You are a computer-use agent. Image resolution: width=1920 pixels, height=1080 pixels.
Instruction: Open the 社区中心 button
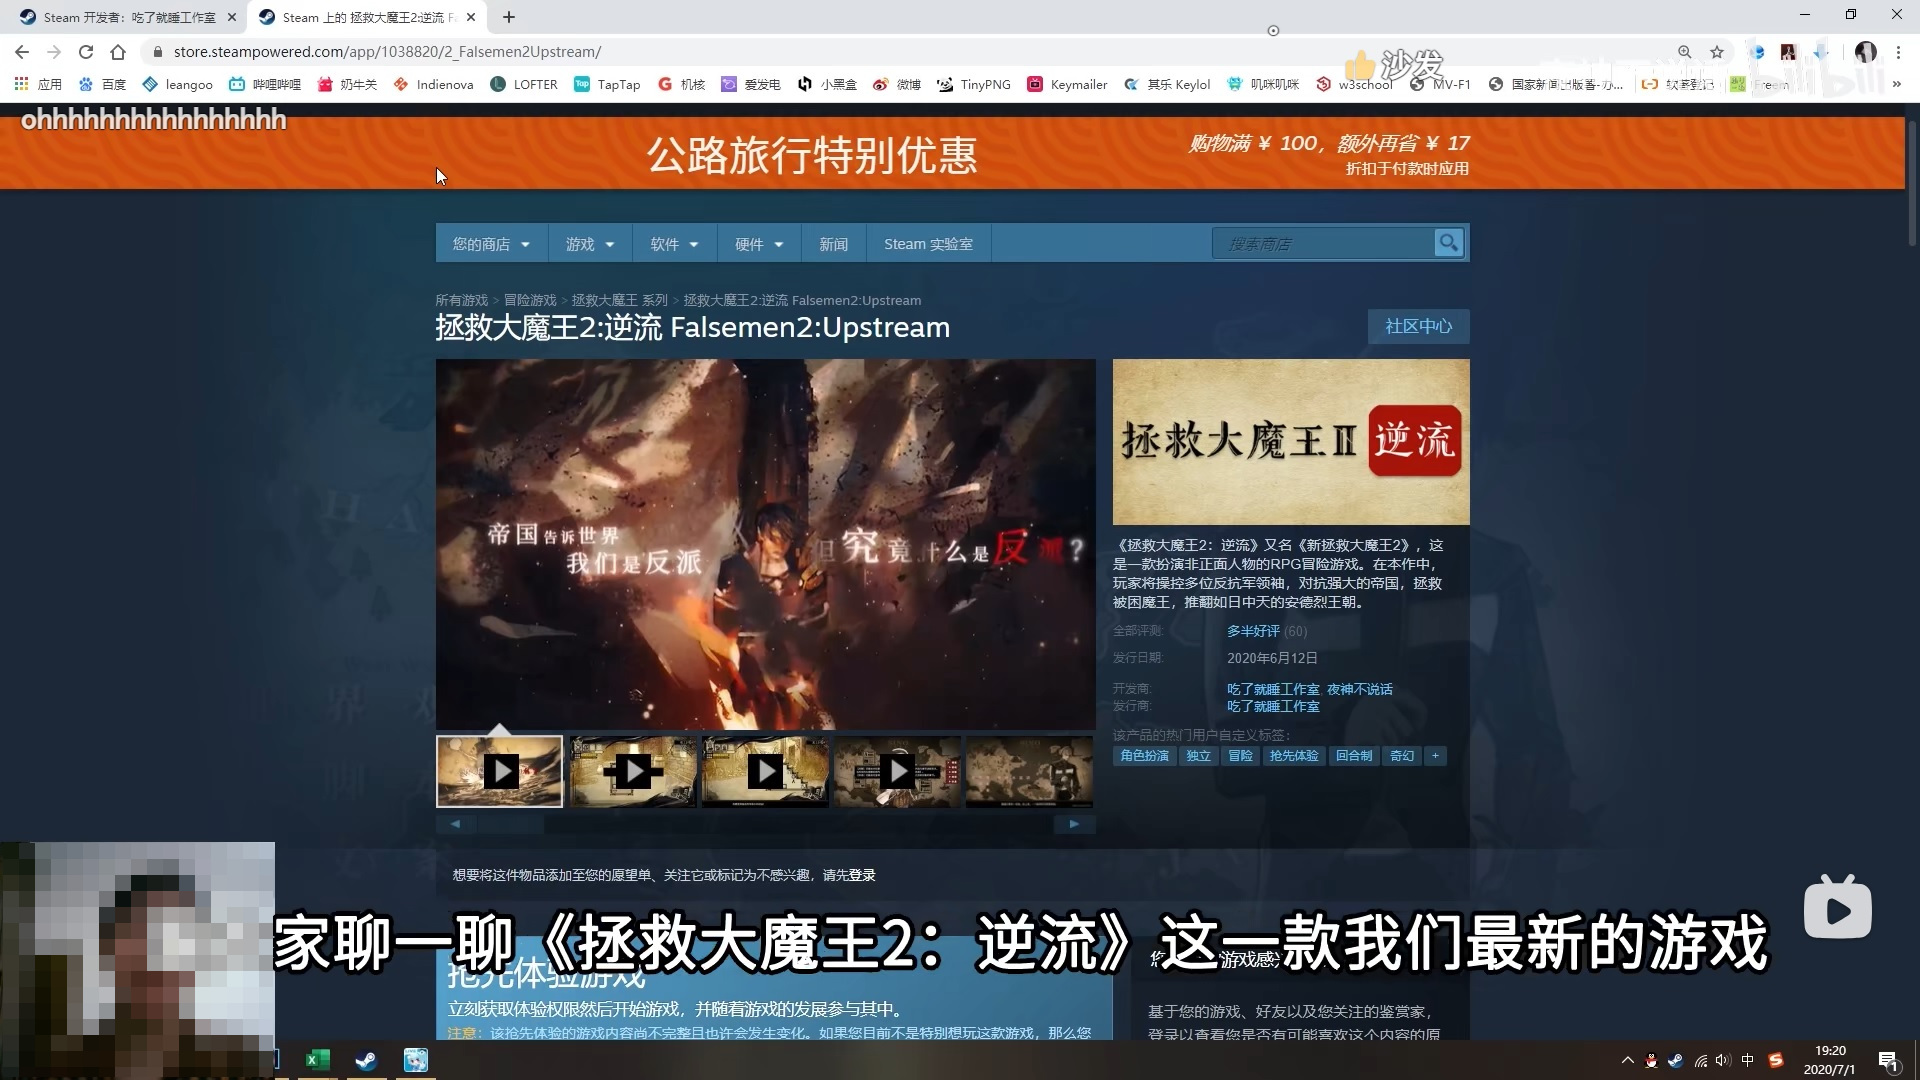click(x=1418, y=326)
